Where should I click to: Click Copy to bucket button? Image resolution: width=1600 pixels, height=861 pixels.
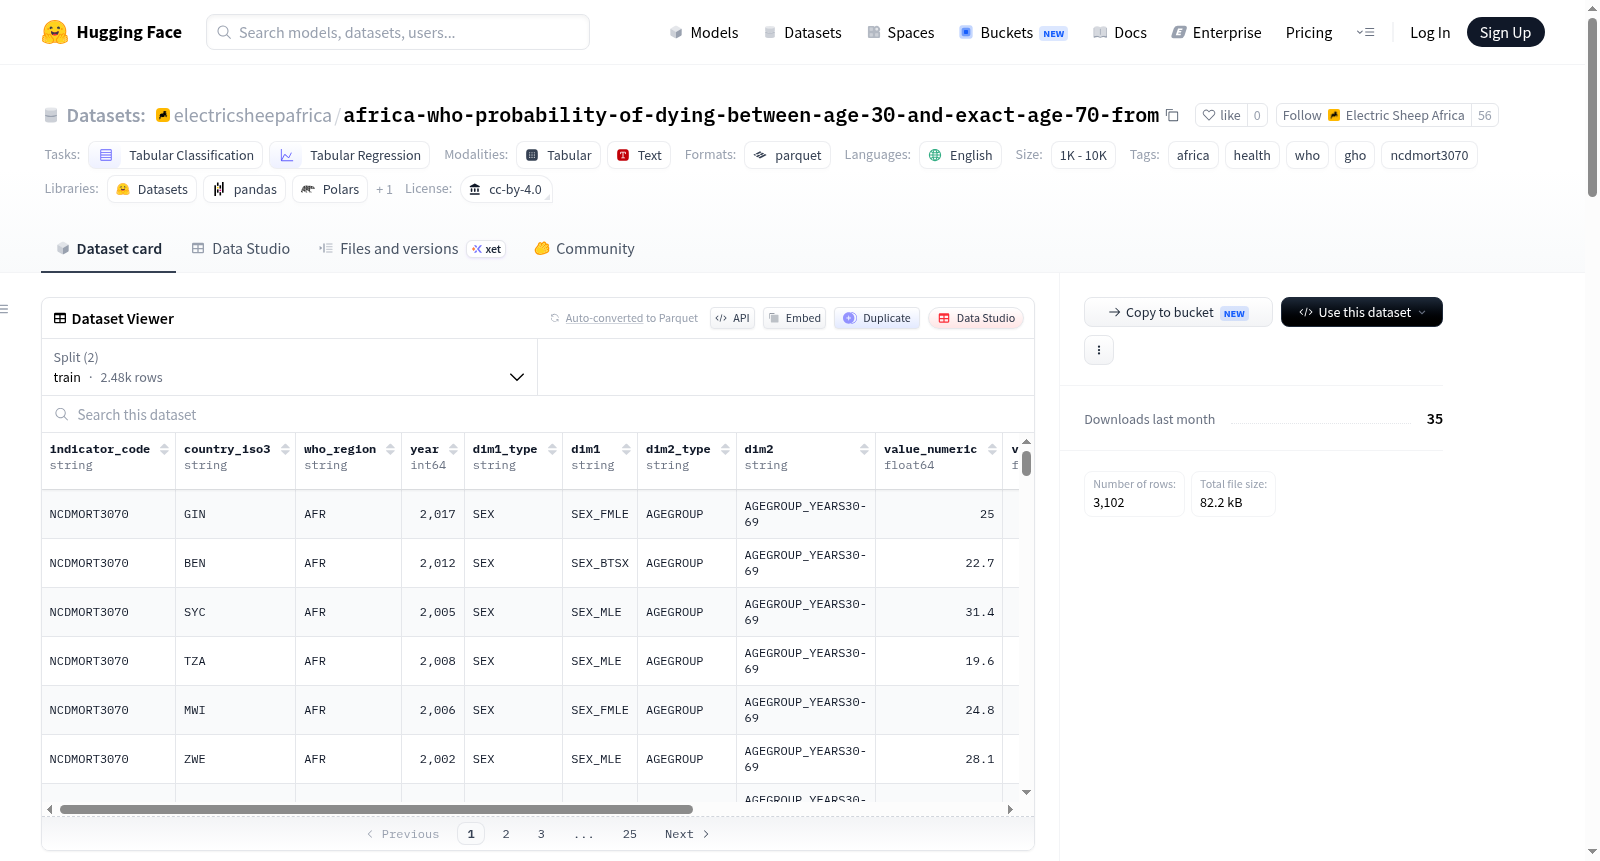(1178, 312)
